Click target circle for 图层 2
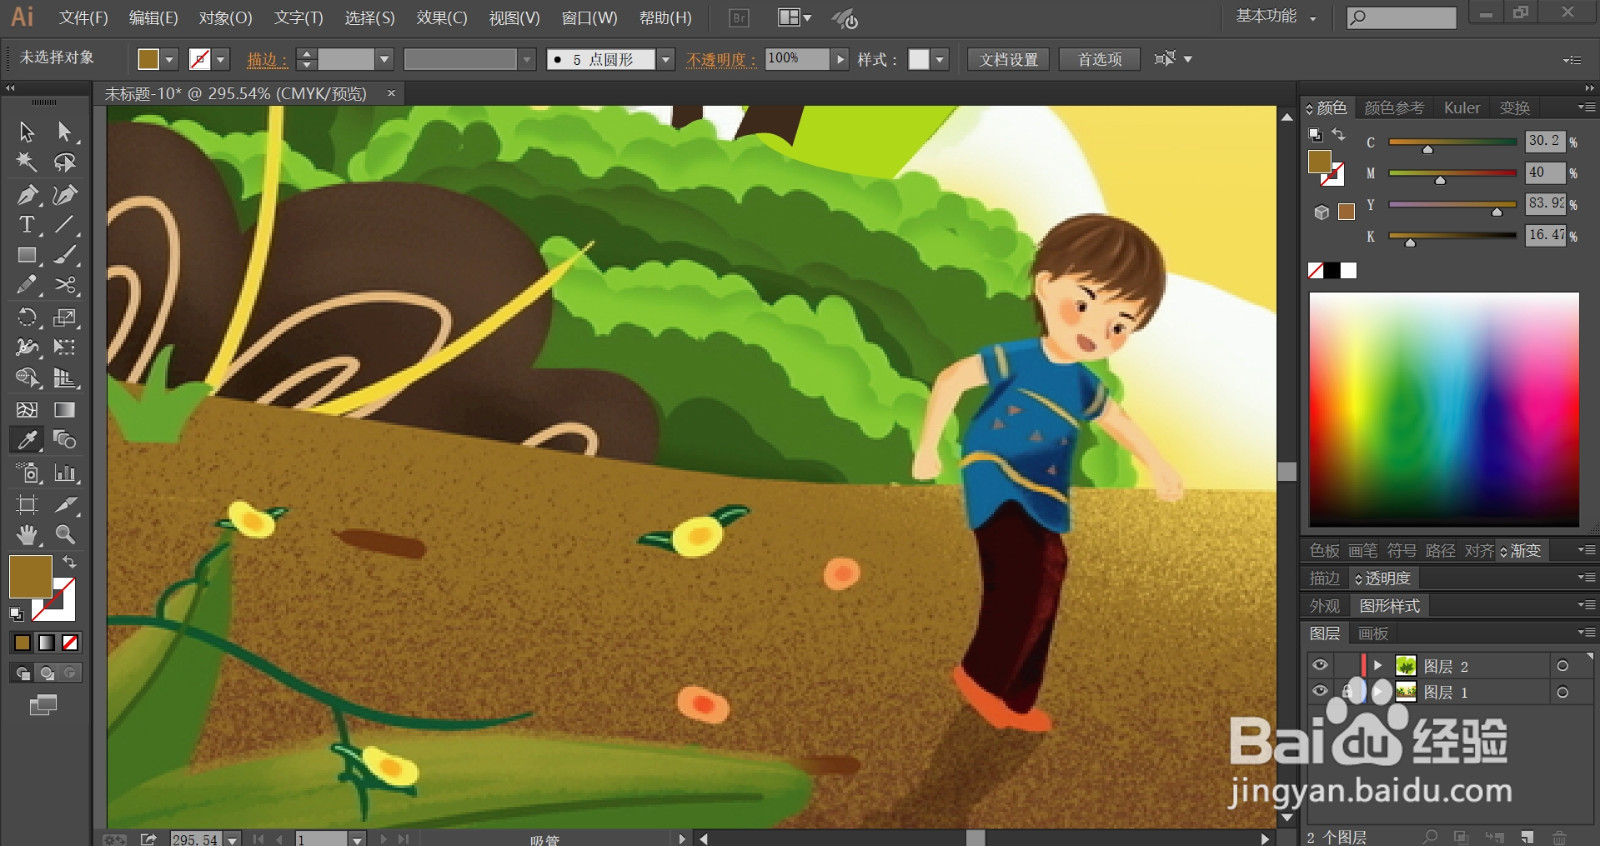 1562,666
